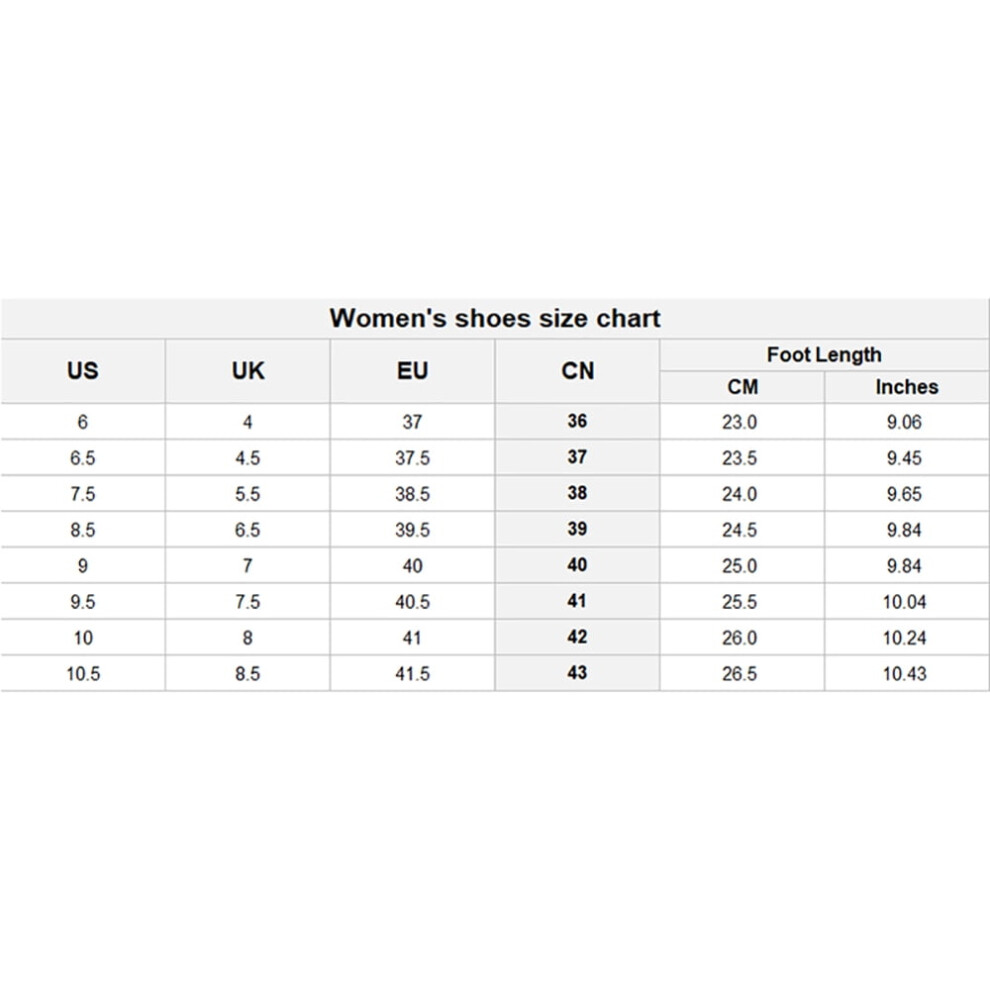Select the 25.0 CM foot length cell

coord(742,566)
